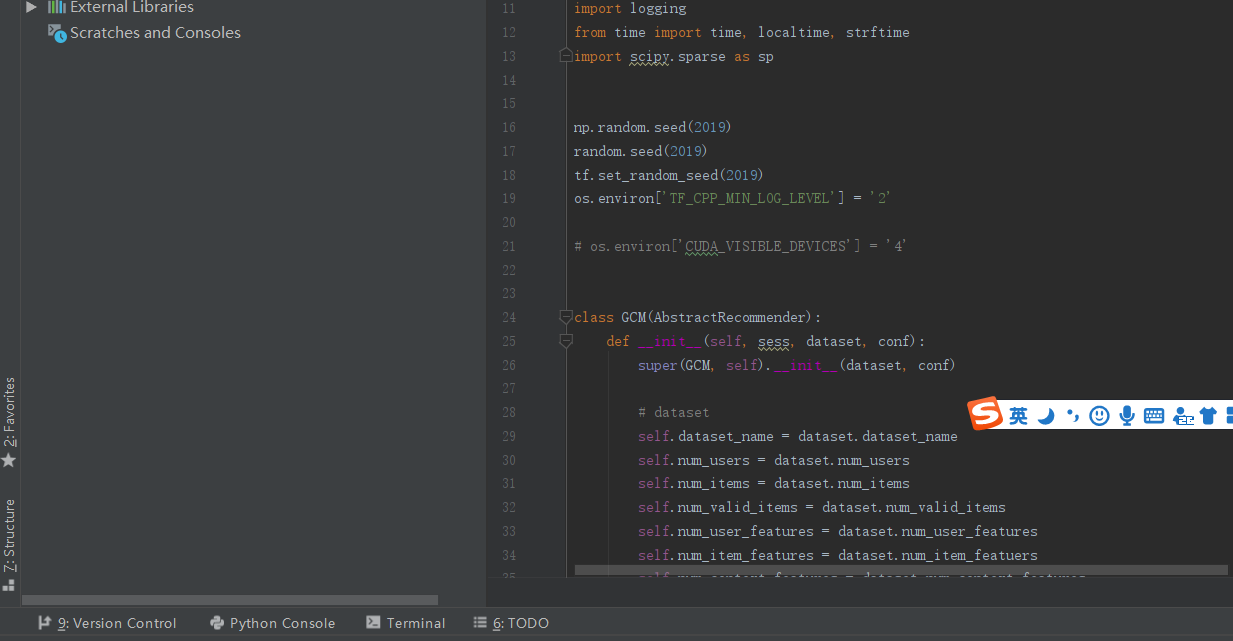This screenshot has height=641, width=1233.
Task: Expand the External Libraries tree node
Action: pyautogui.click(x=31, y=7)
